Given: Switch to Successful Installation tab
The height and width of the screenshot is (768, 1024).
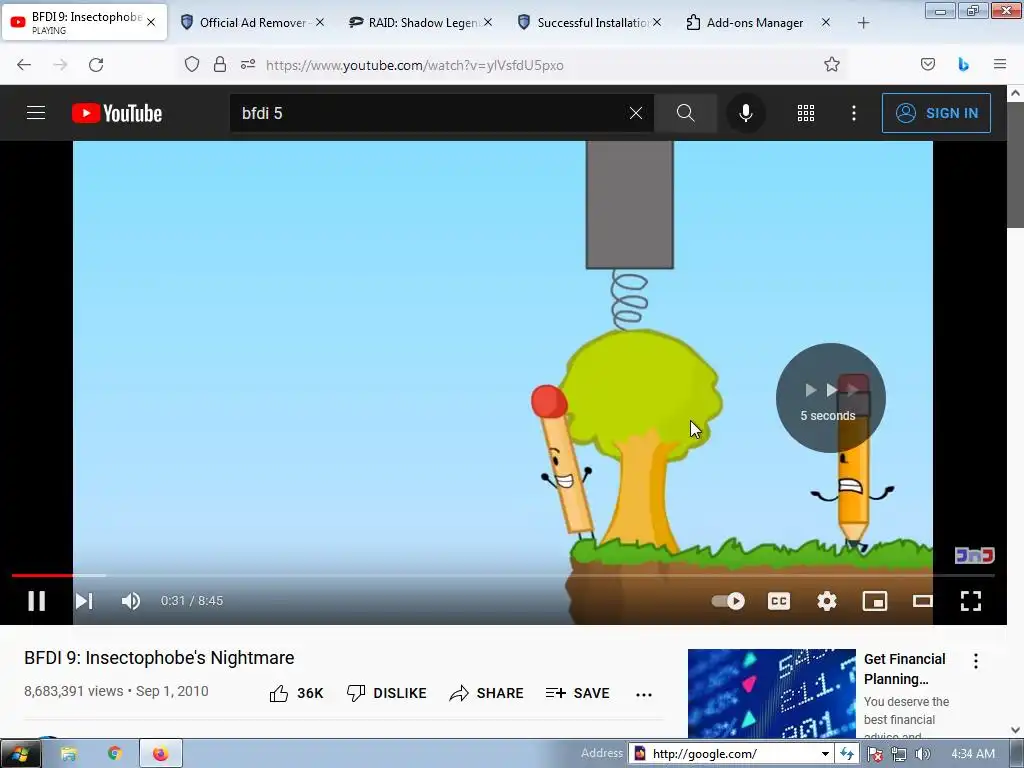Looking at the screenshot, I should (x=590, y=22).
